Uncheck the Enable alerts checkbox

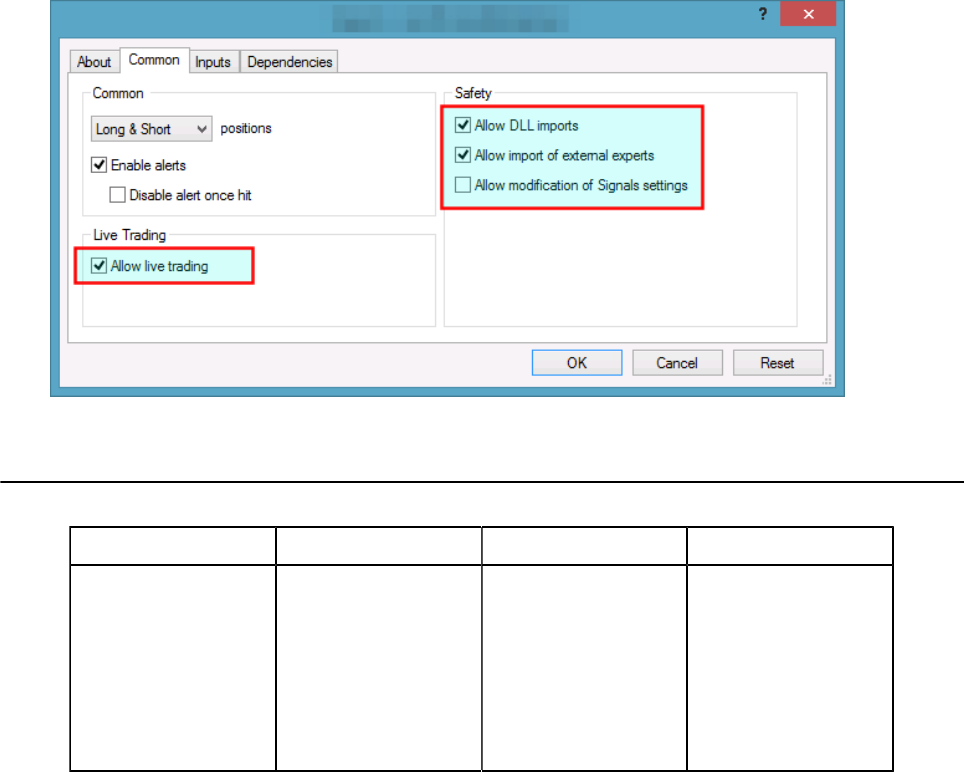[x=98, y=165]
